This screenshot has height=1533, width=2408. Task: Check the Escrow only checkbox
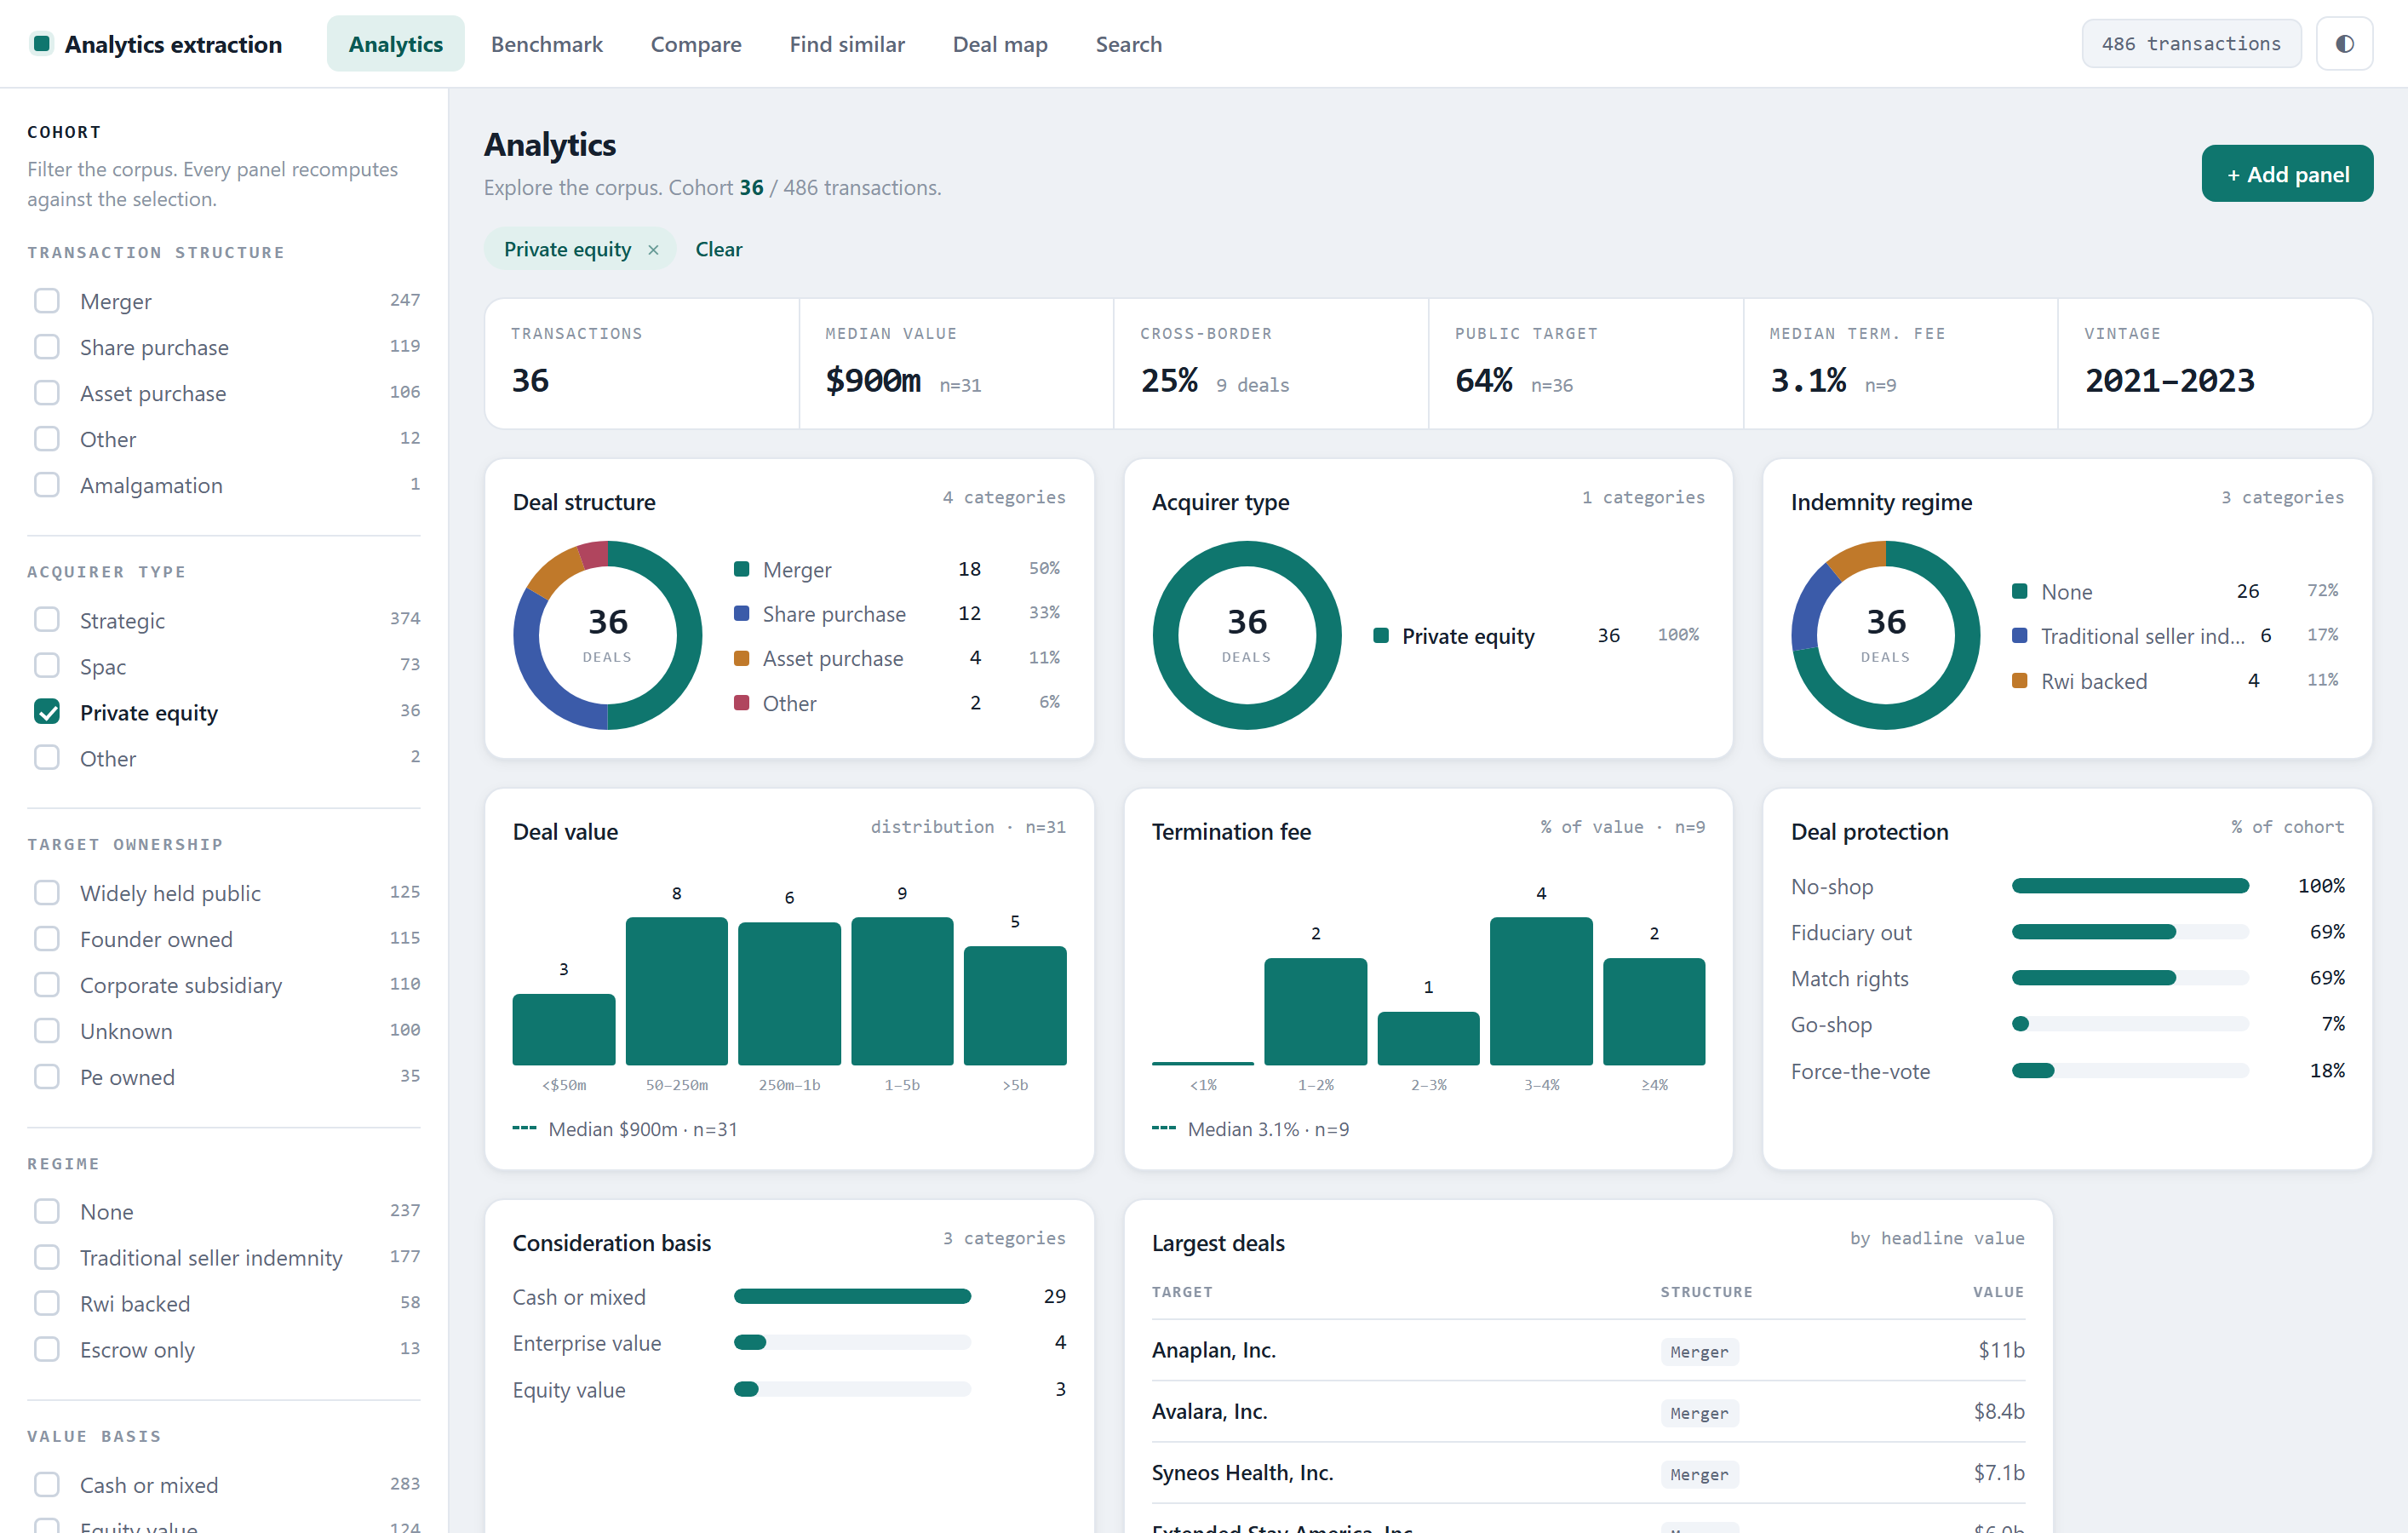click(47, 1349)
